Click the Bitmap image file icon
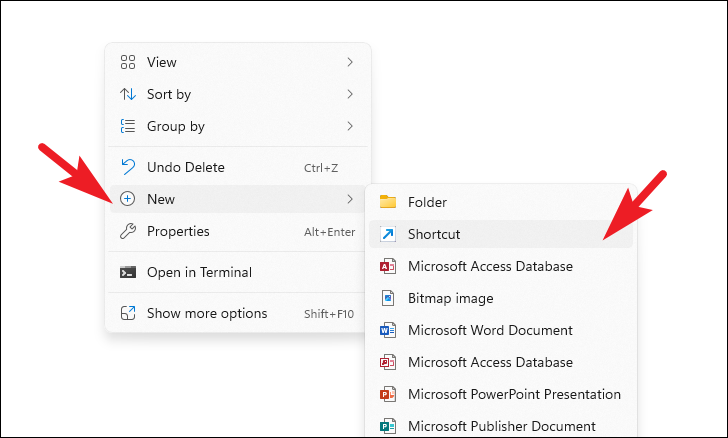This screenshot has width=728, height=438. (x=388, y=298)
